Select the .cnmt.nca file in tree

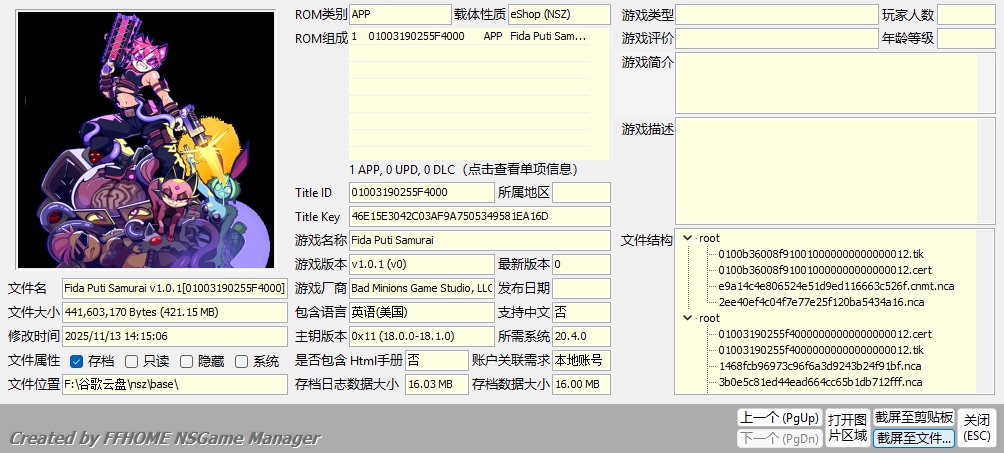(835, 286)
